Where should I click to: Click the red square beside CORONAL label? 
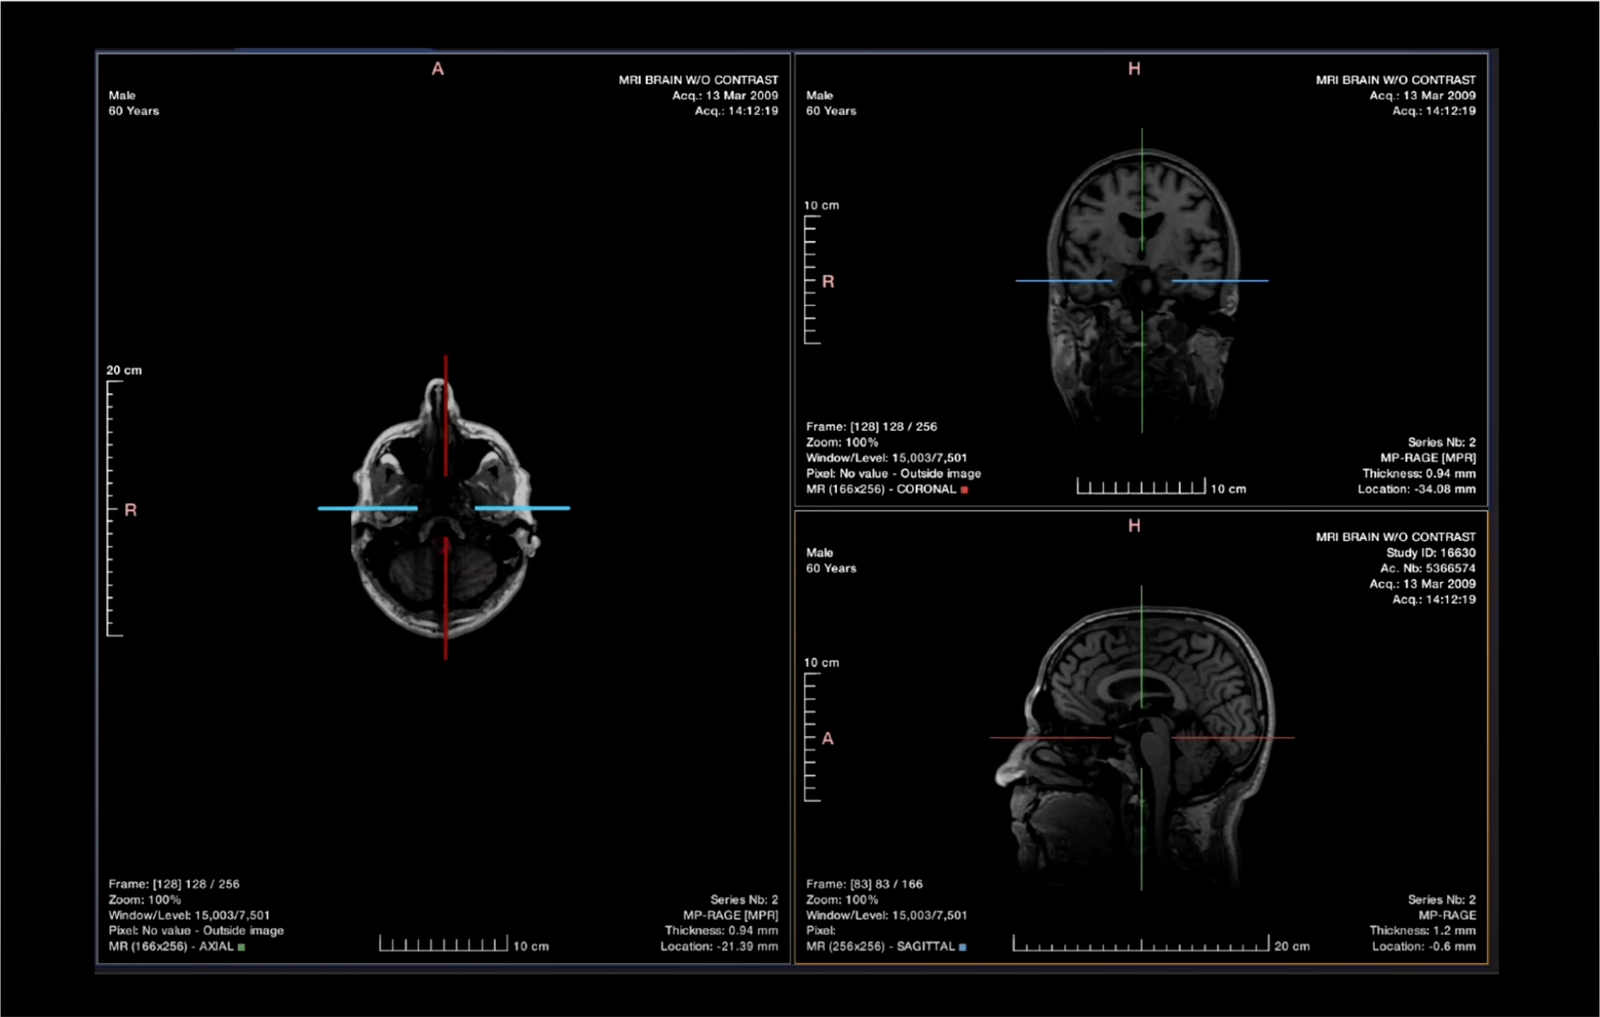pos(965,491)
